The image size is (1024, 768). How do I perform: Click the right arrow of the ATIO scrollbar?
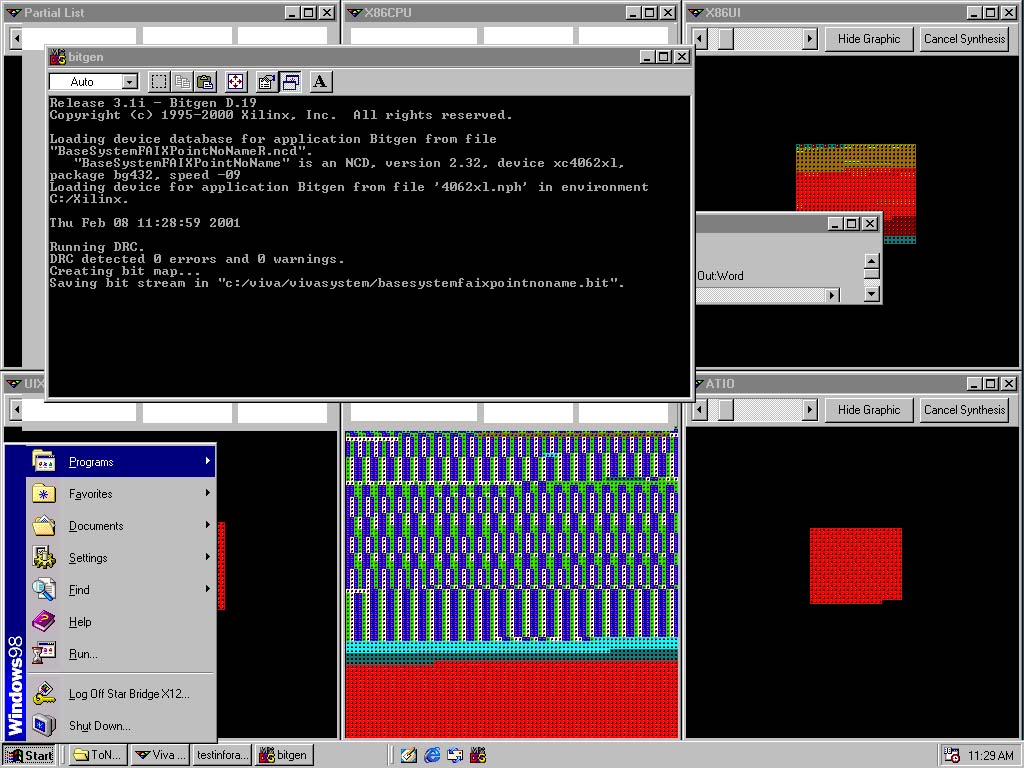(x=810, y=410)
